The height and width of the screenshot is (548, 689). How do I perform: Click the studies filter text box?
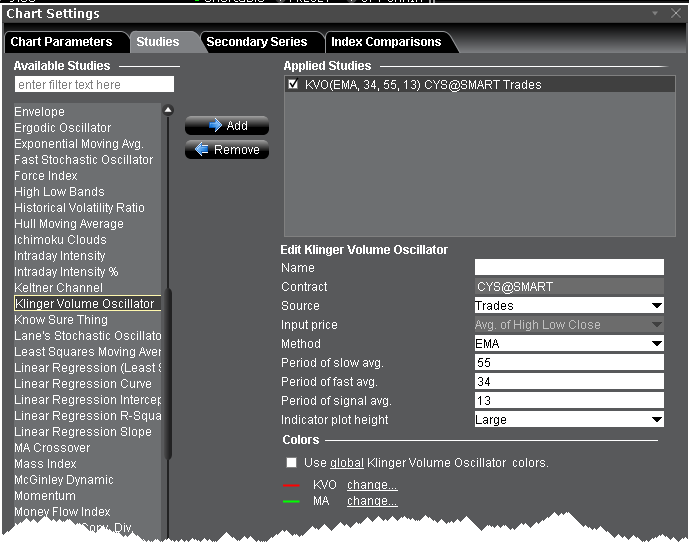click(94, 85)
